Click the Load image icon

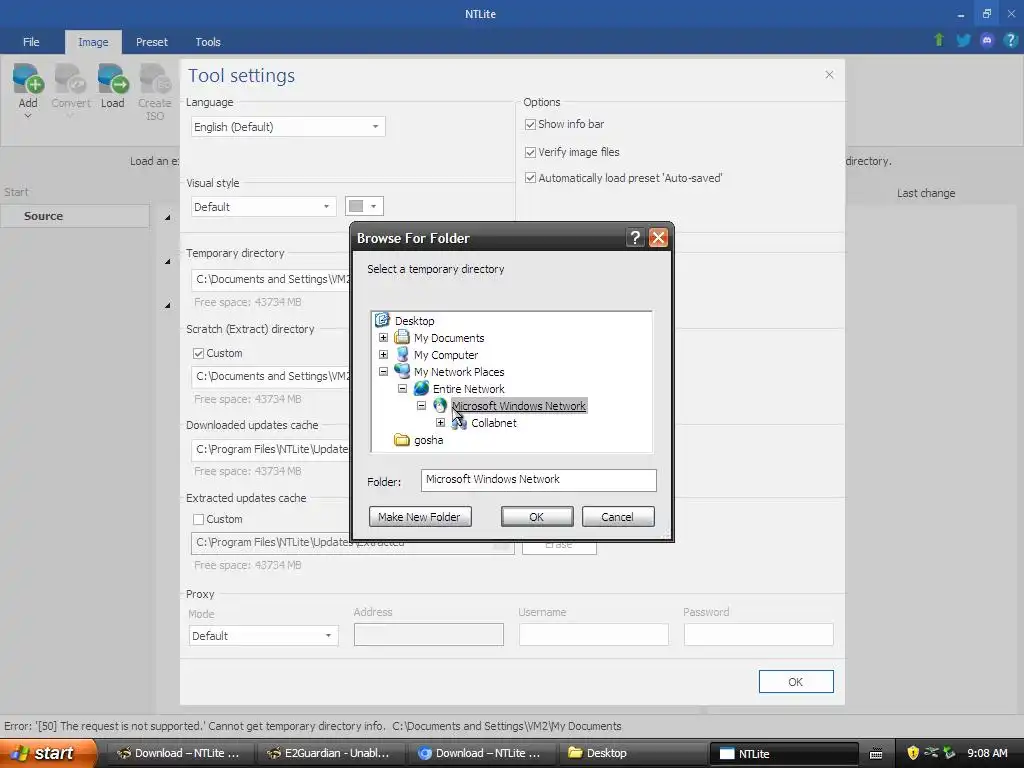[112, 79]
